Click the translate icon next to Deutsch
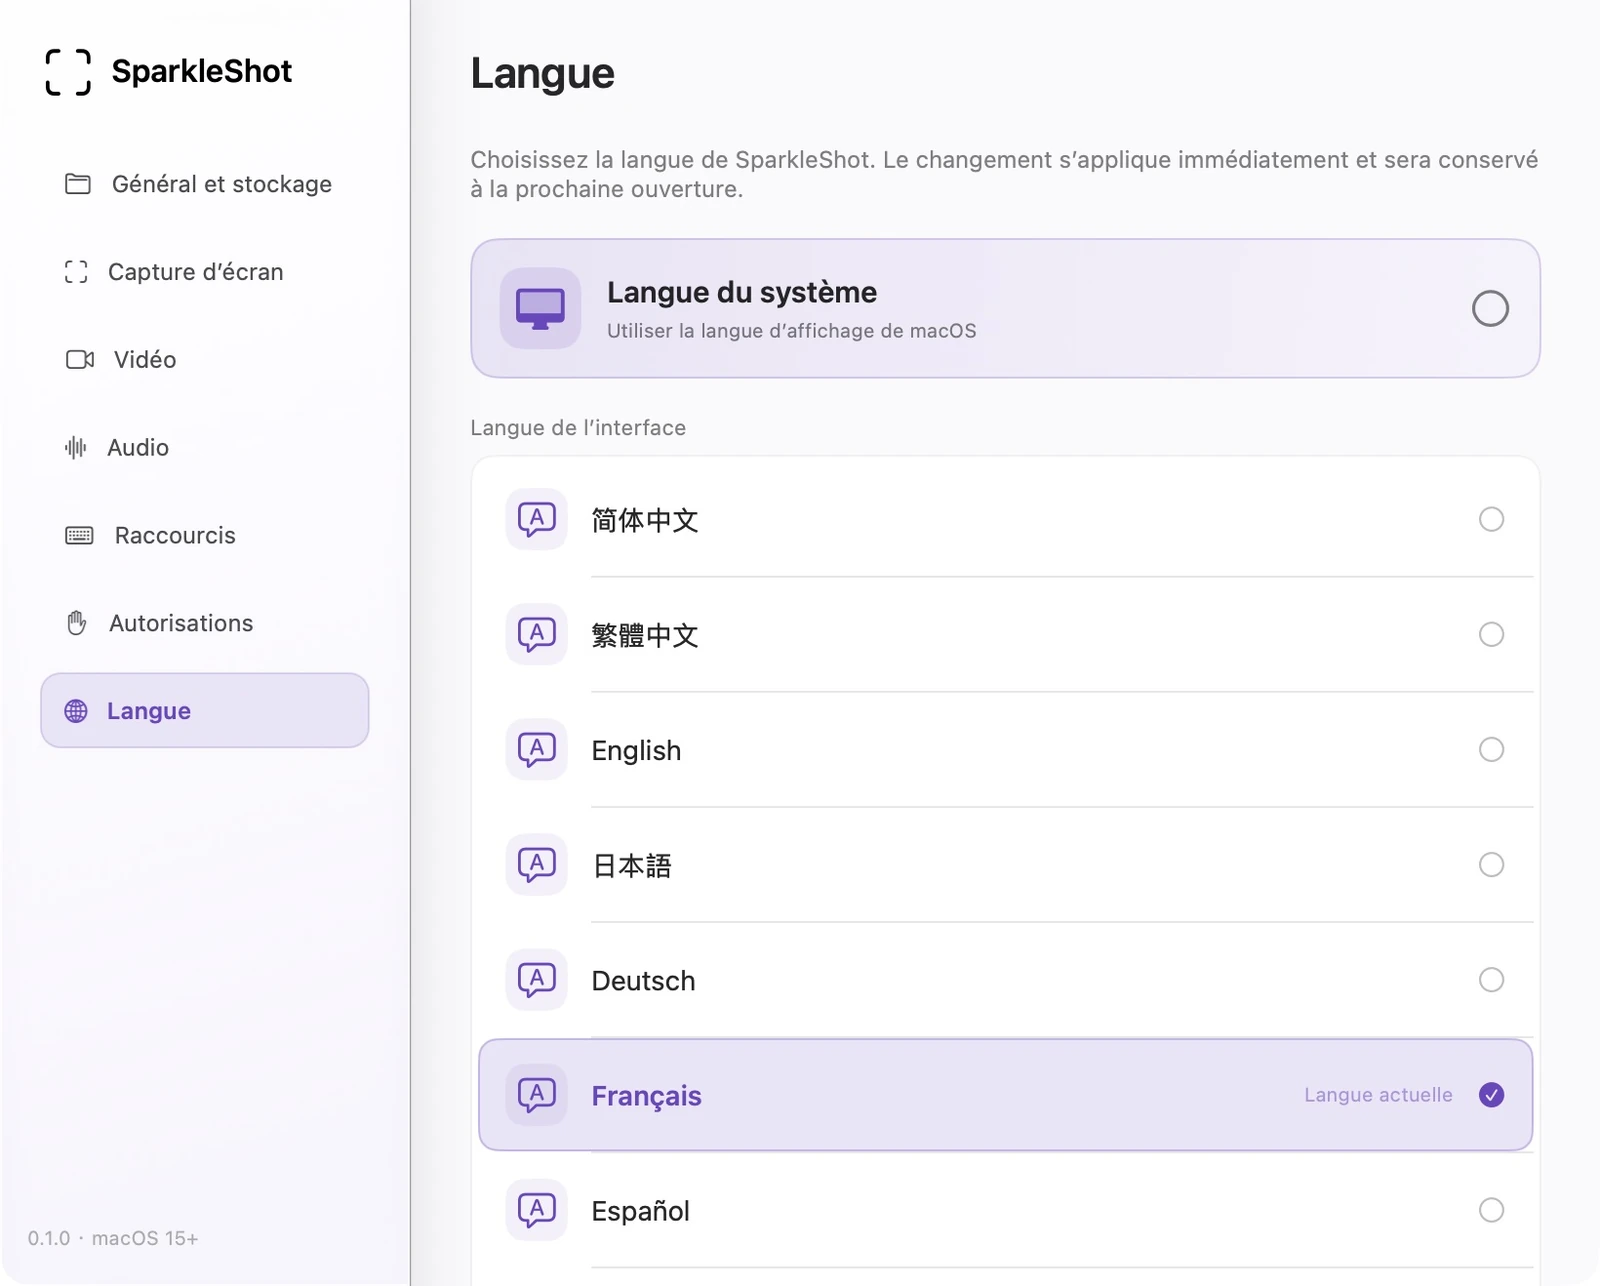The width and height of the screenshot is (1600, 1286). pyautogui.click(x=537, y=979)
